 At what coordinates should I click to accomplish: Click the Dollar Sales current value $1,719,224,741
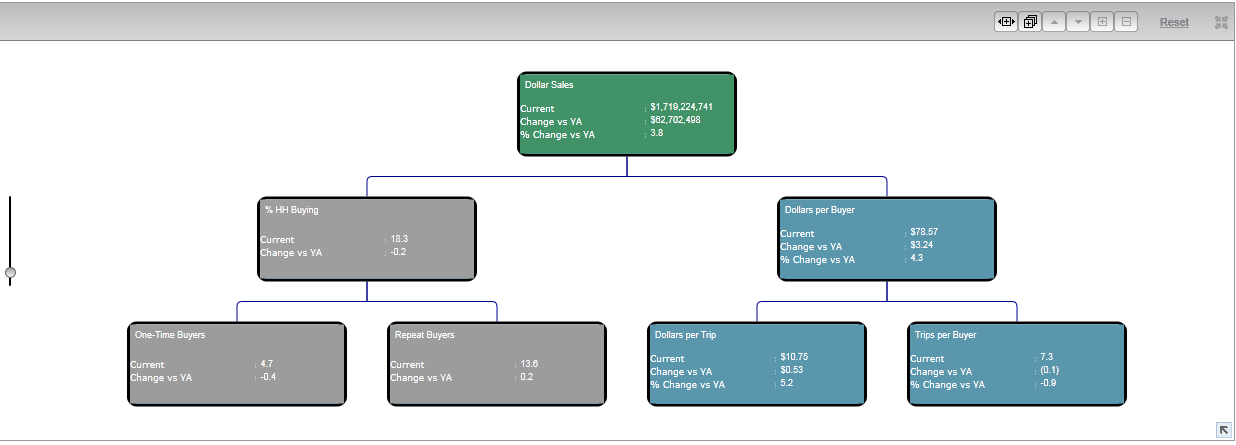(681, 107)
